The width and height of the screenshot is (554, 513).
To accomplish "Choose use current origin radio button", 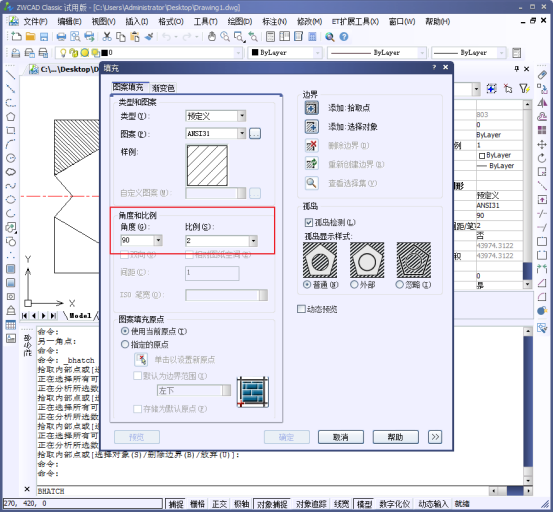I will (125, 331).
